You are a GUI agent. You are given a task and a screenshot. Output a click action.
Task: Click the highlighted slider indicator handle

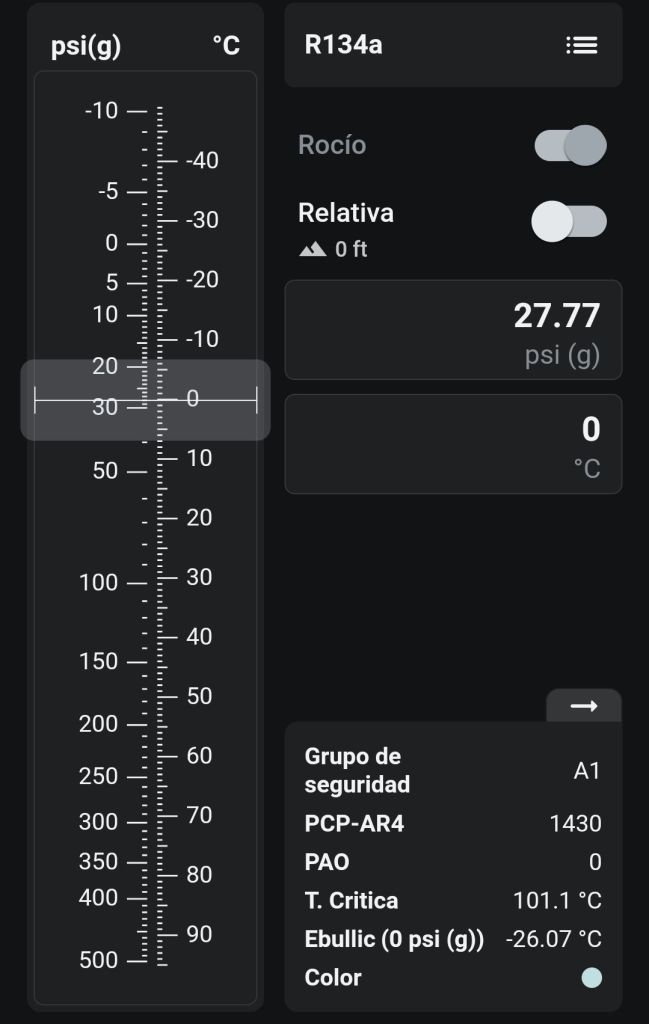tap(146, 400)
